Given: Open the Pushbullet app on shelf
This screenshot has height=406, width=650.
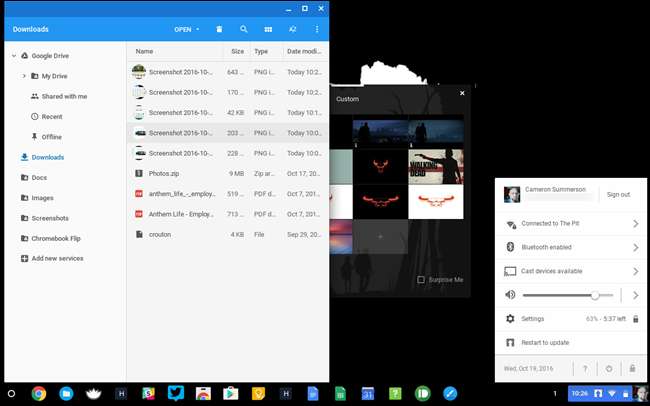Looking at the screenshot, I should pyautogui.click(x=422, y=394).
